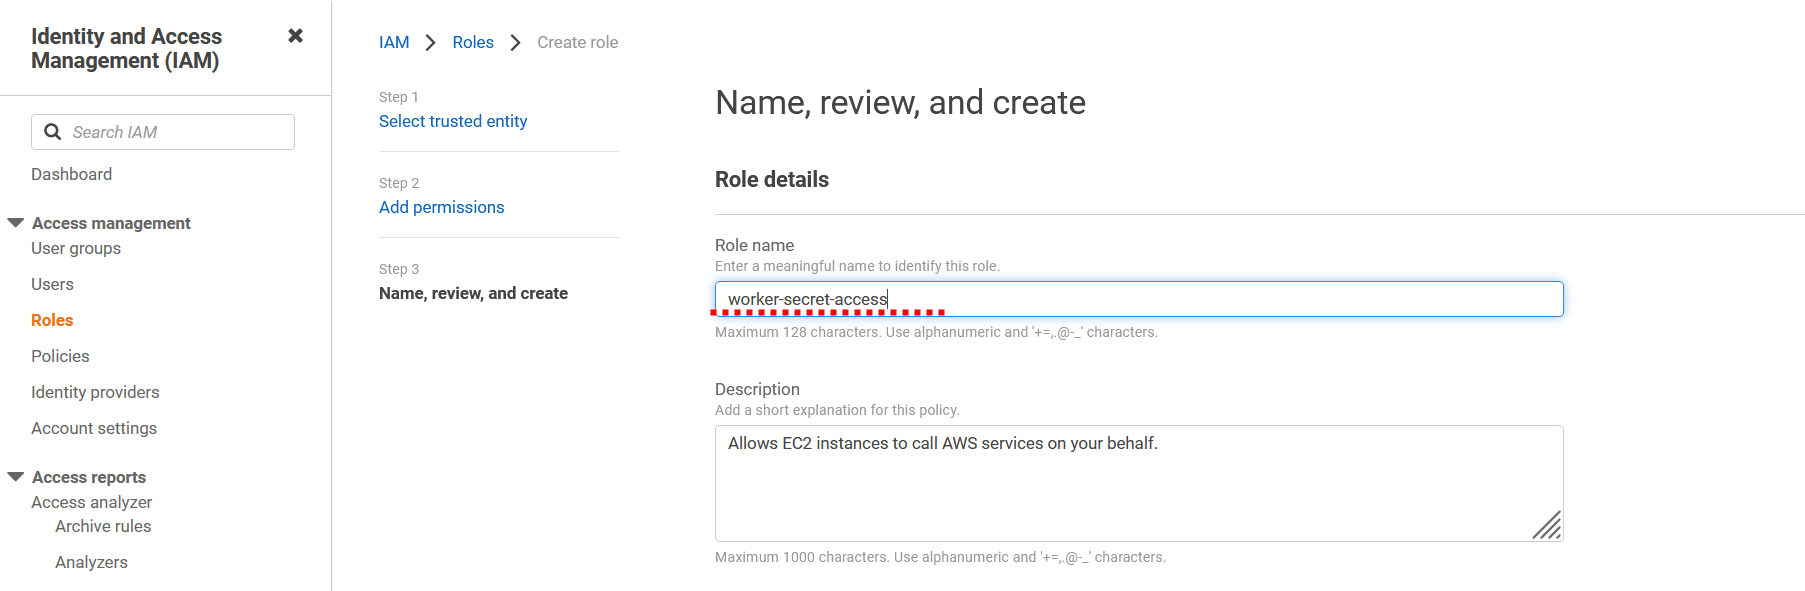This screenshot has width=1805, height=591.
Task: Click the magnifier icon in search box
Action: (53, 132)
